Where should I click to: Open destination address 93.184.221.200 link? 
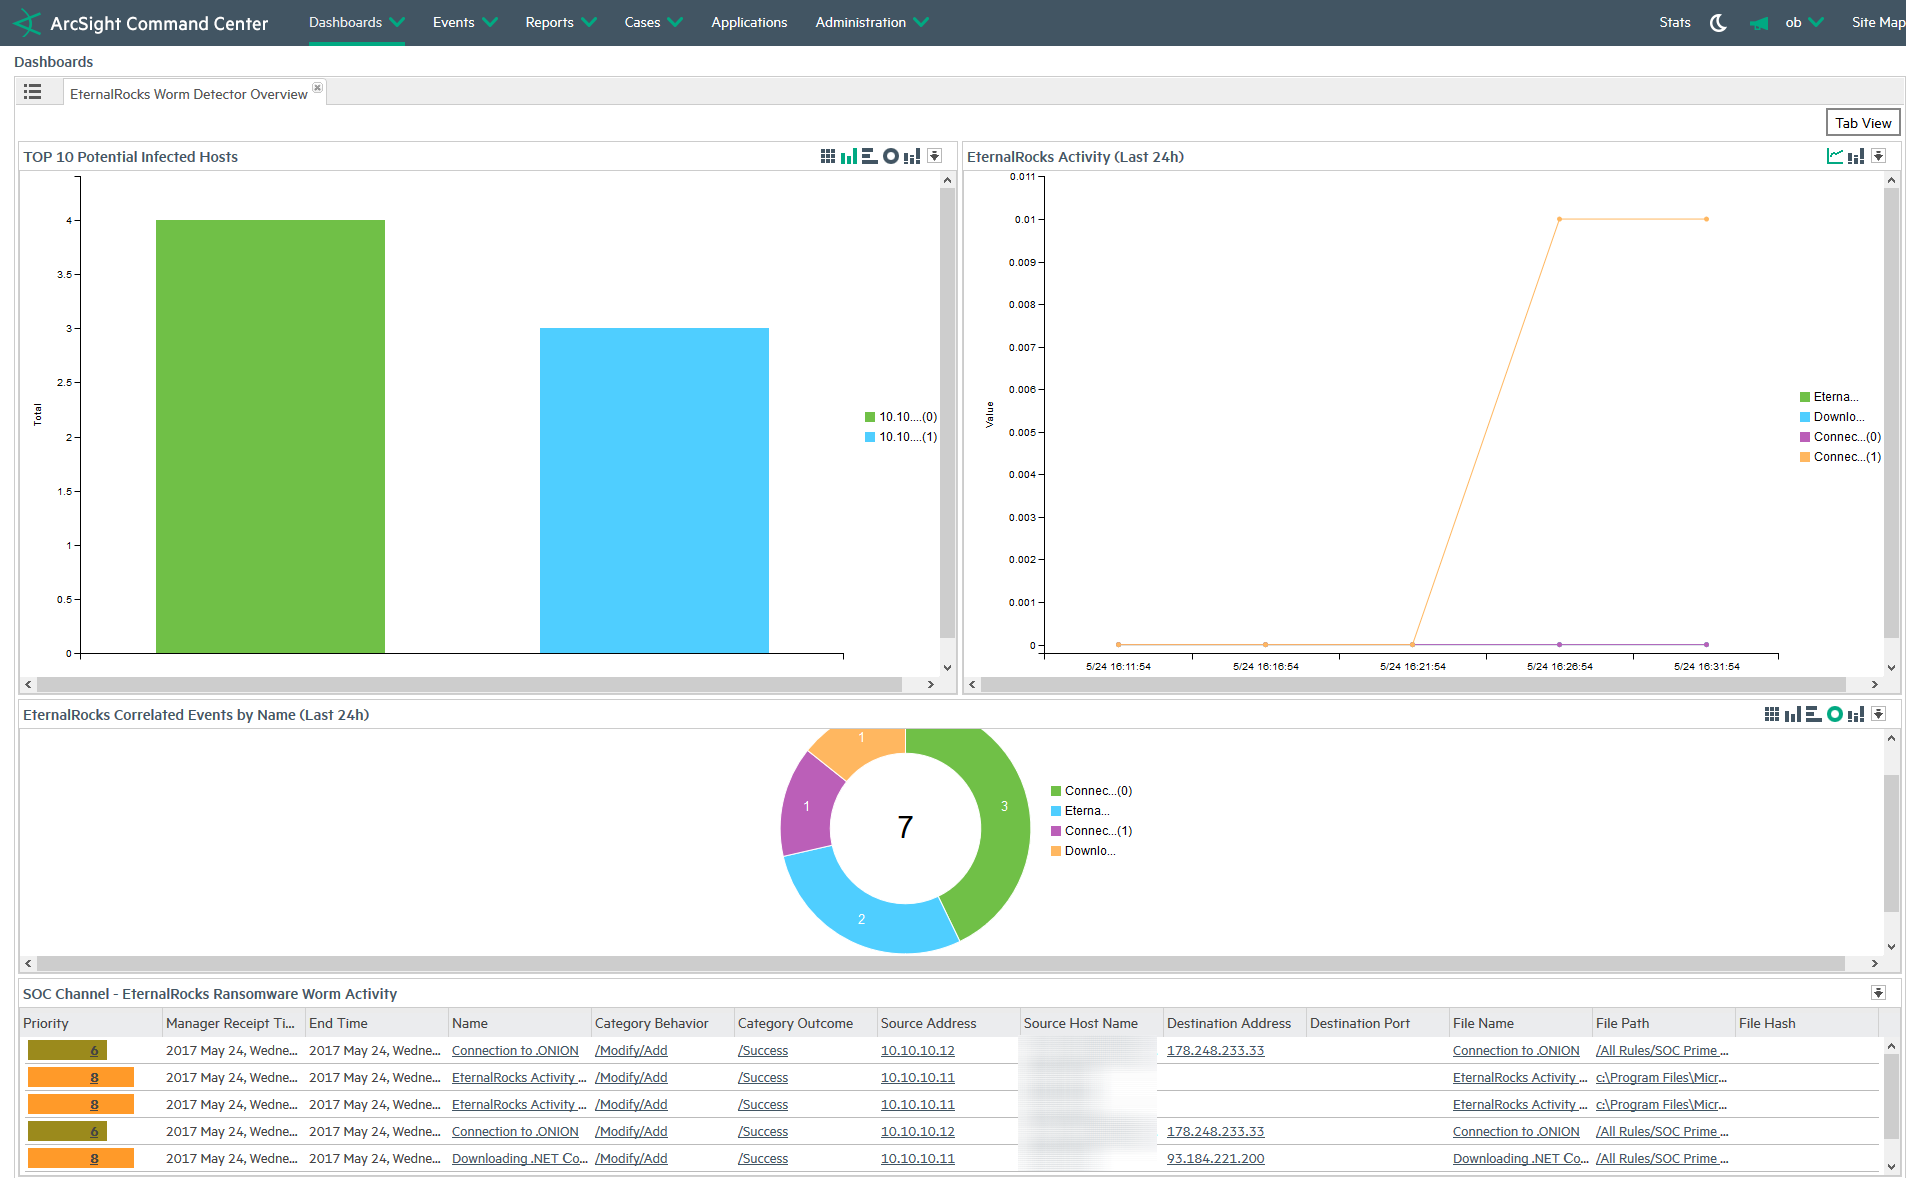coord(1215,1158)
